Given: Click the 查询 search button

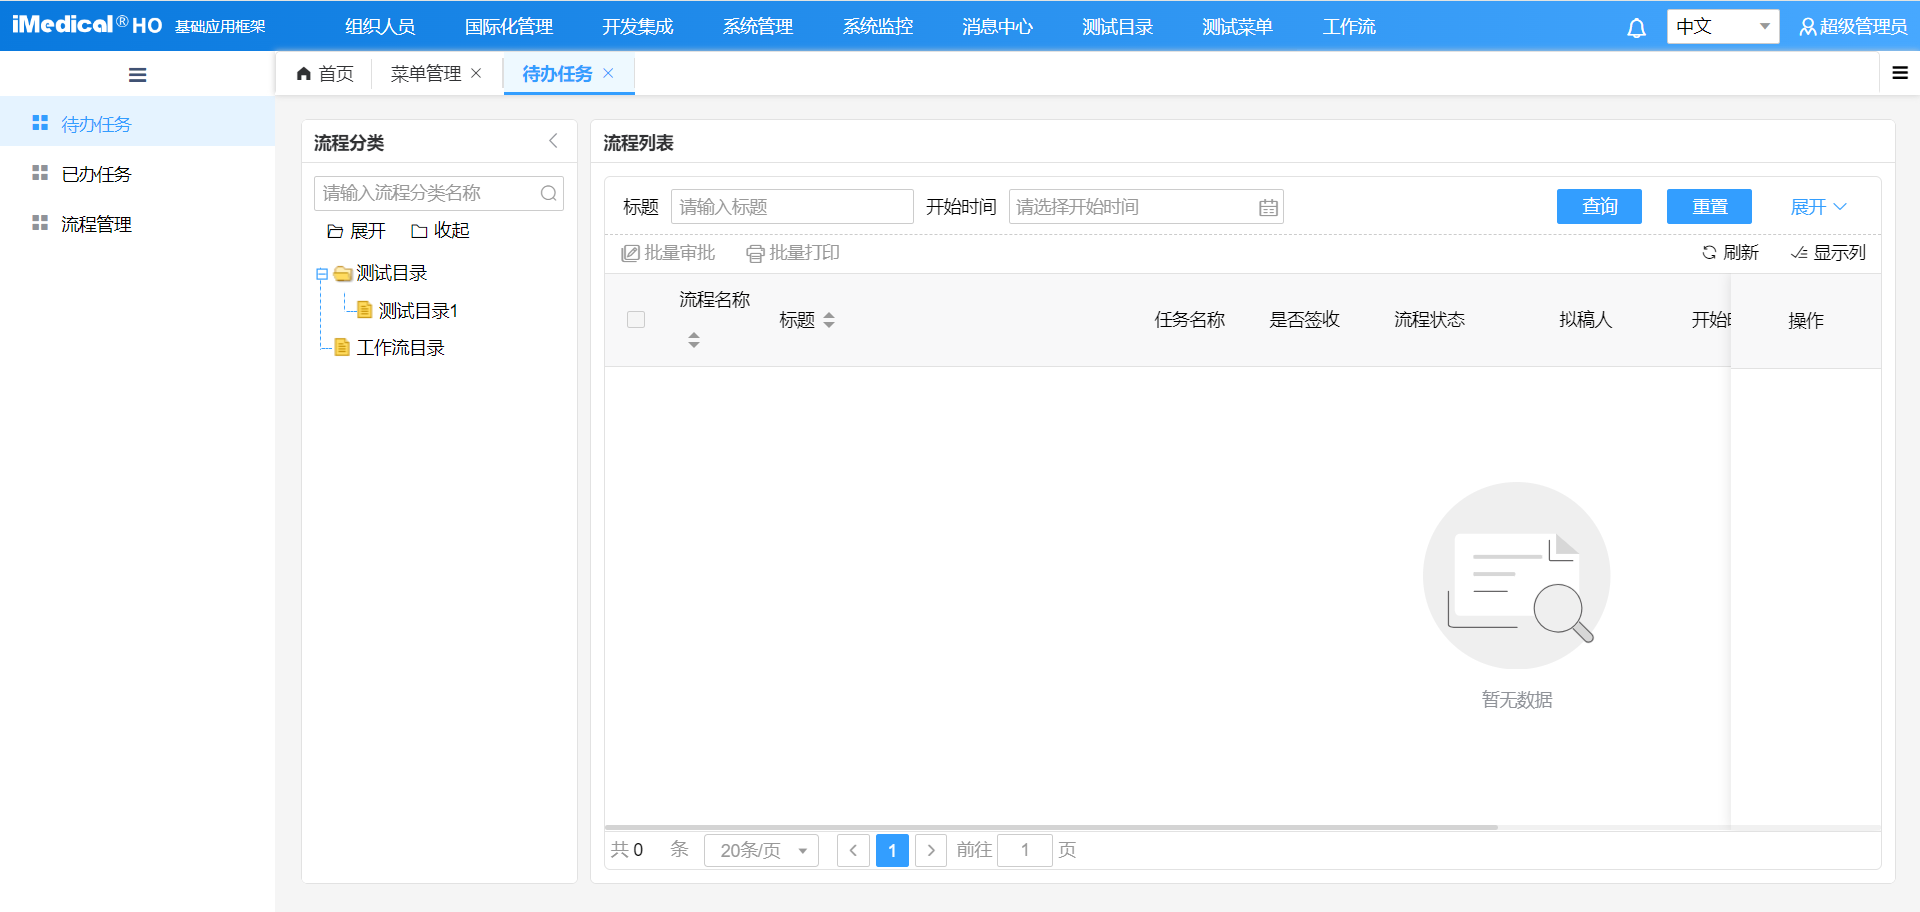Looking at the screenshot, I should [x=1599, y=206].
